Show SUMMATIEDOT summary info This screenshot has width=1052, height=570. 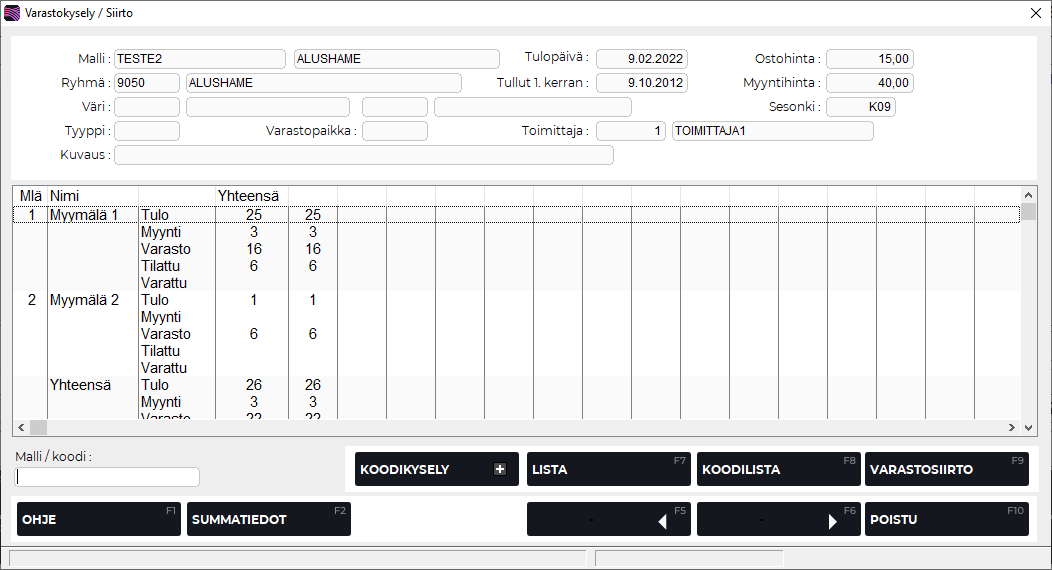point(268,520)
